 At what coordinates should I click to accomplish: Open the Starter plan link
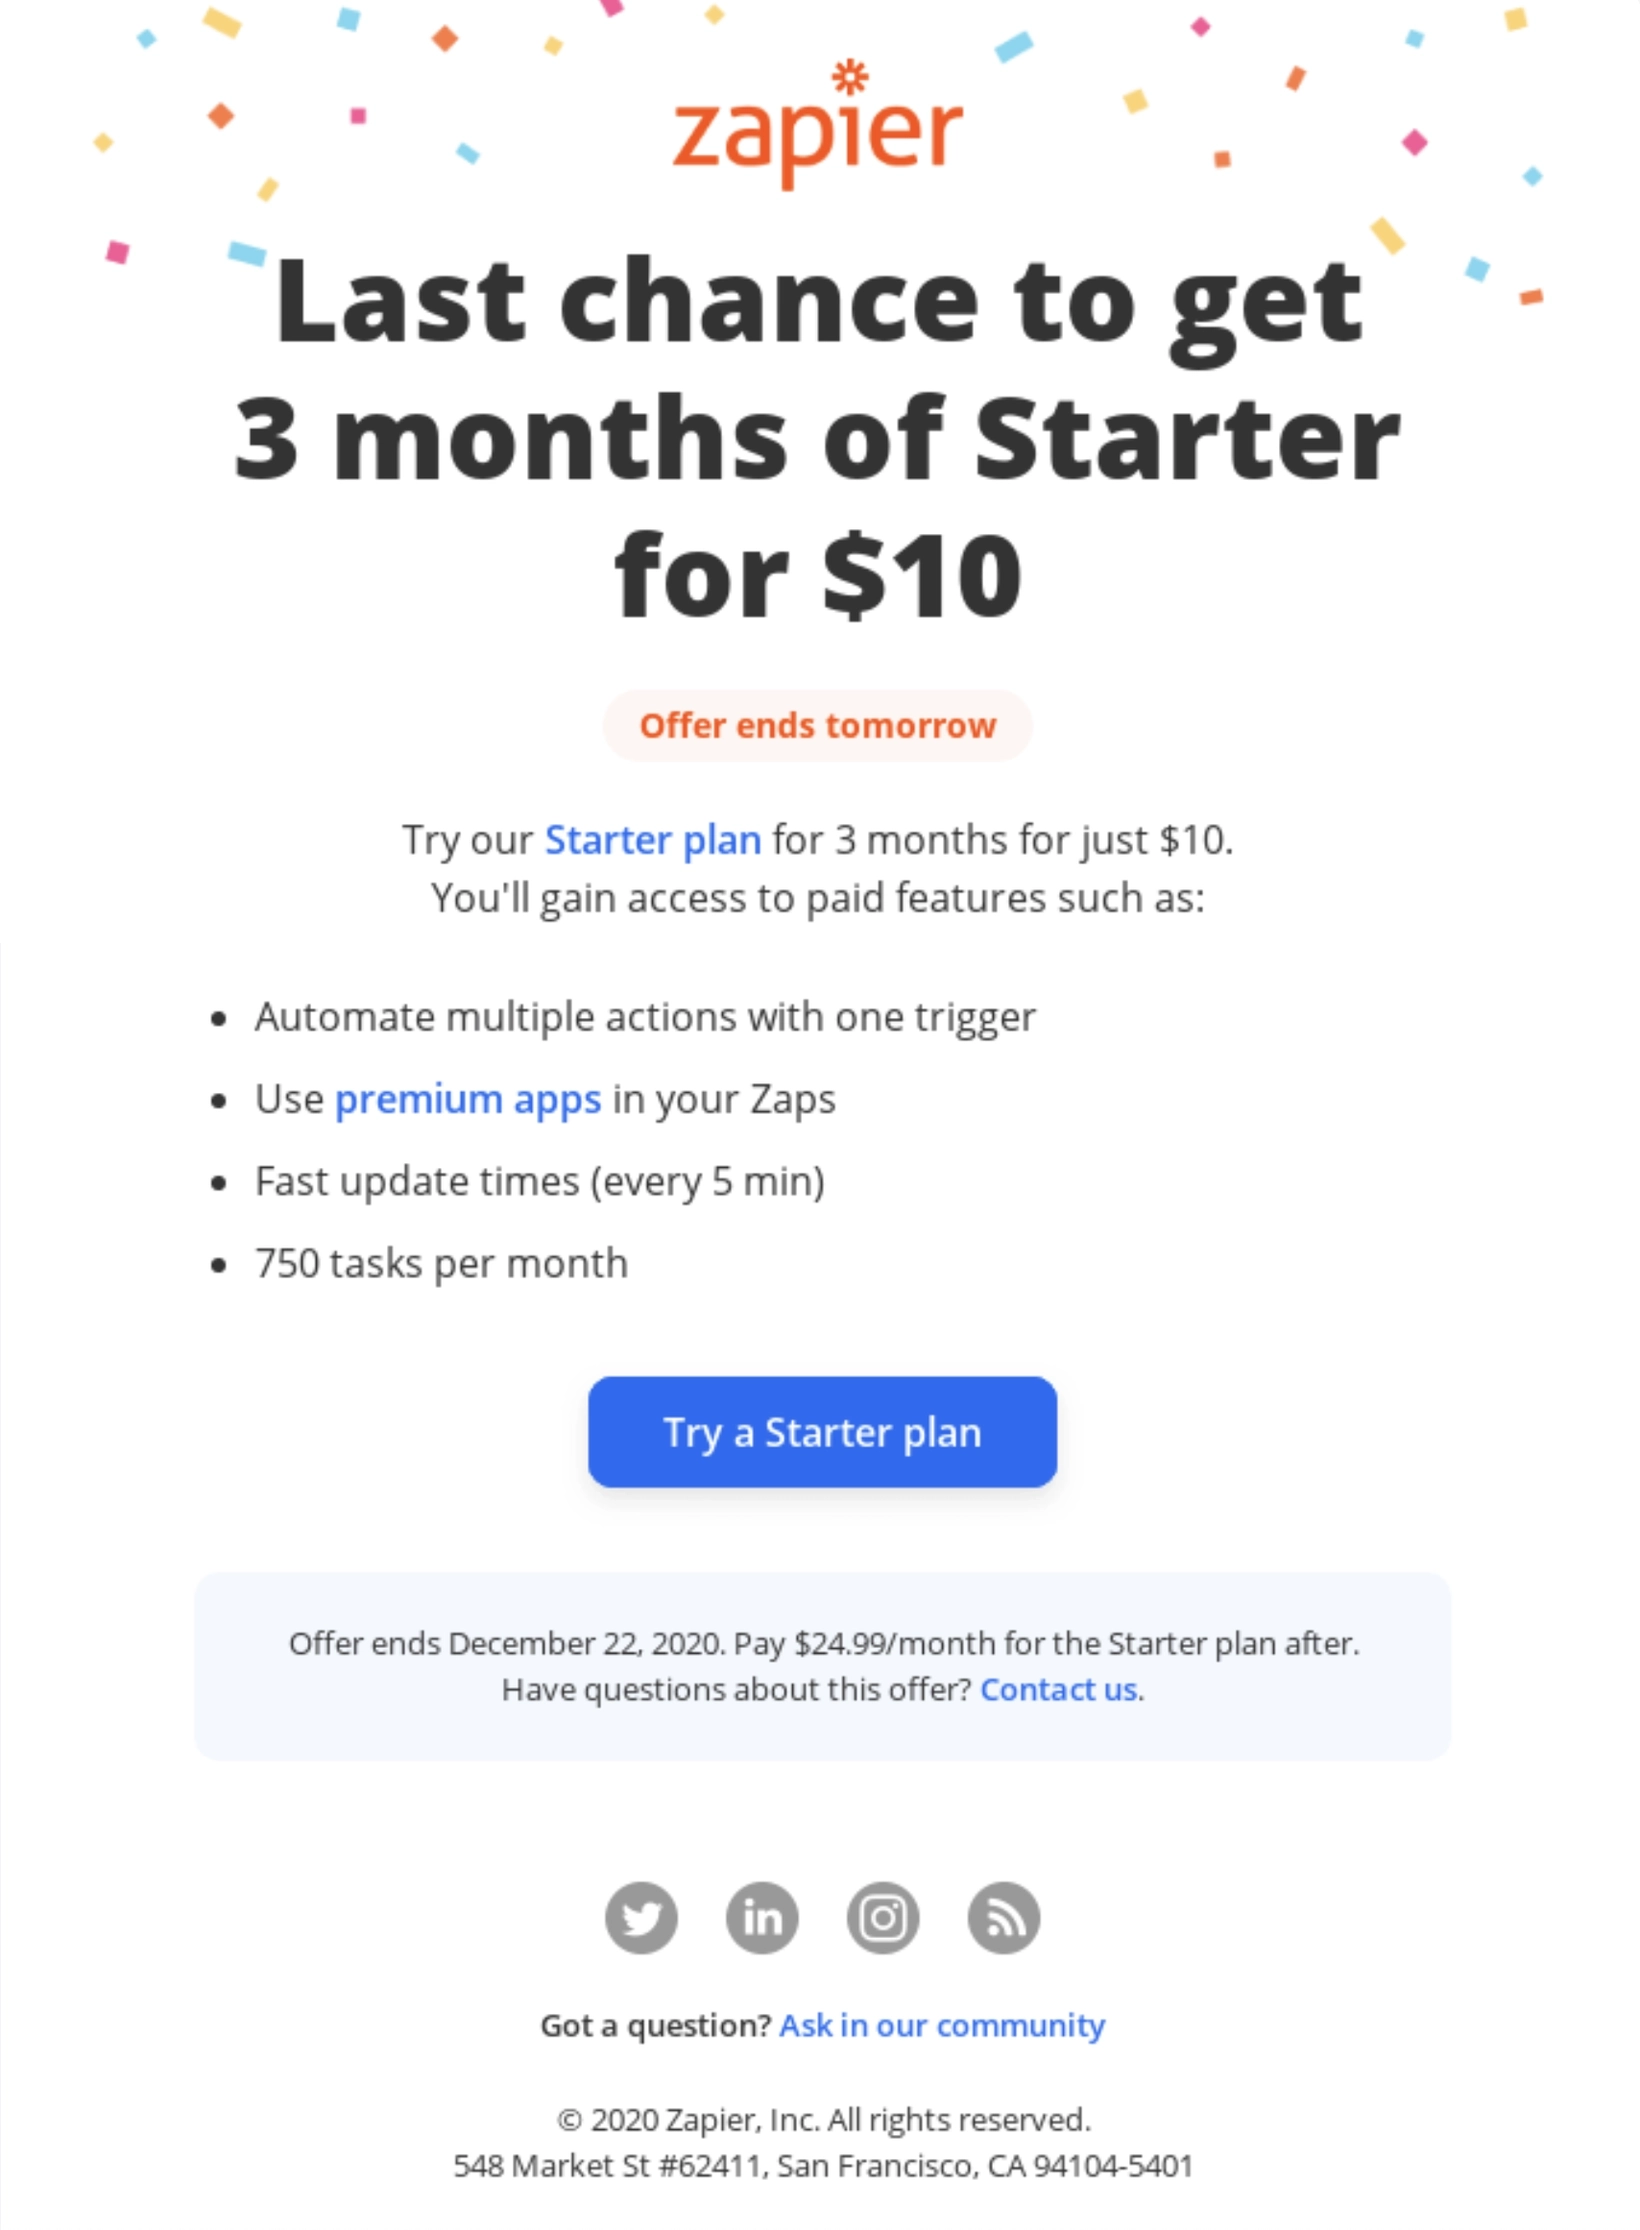pyautogui.click(x=652, y=840)
